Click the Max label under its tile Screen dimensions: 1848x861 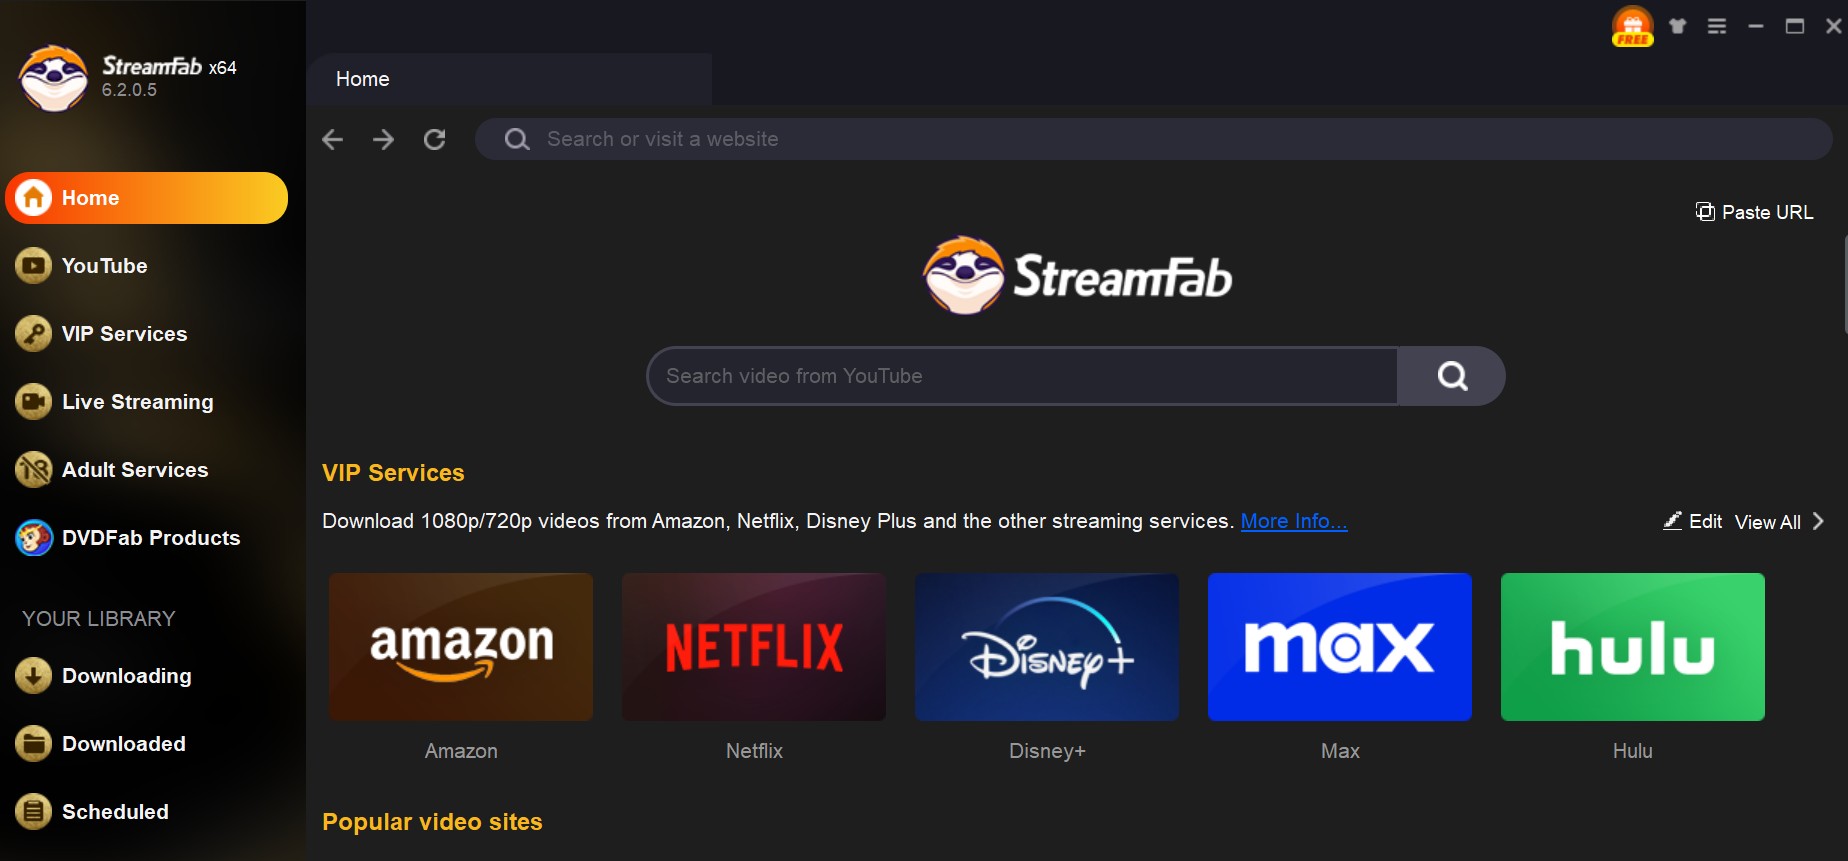coord(1340,751)
